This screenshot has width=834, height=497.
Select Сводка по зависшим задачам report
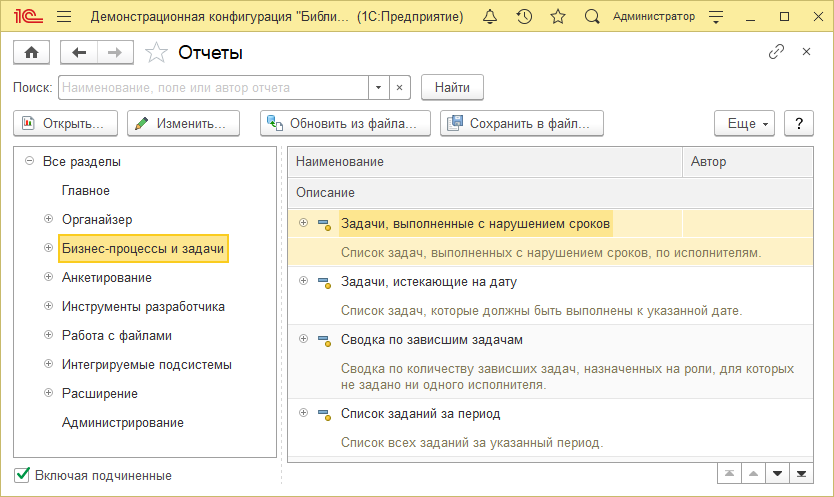point(431,339)
